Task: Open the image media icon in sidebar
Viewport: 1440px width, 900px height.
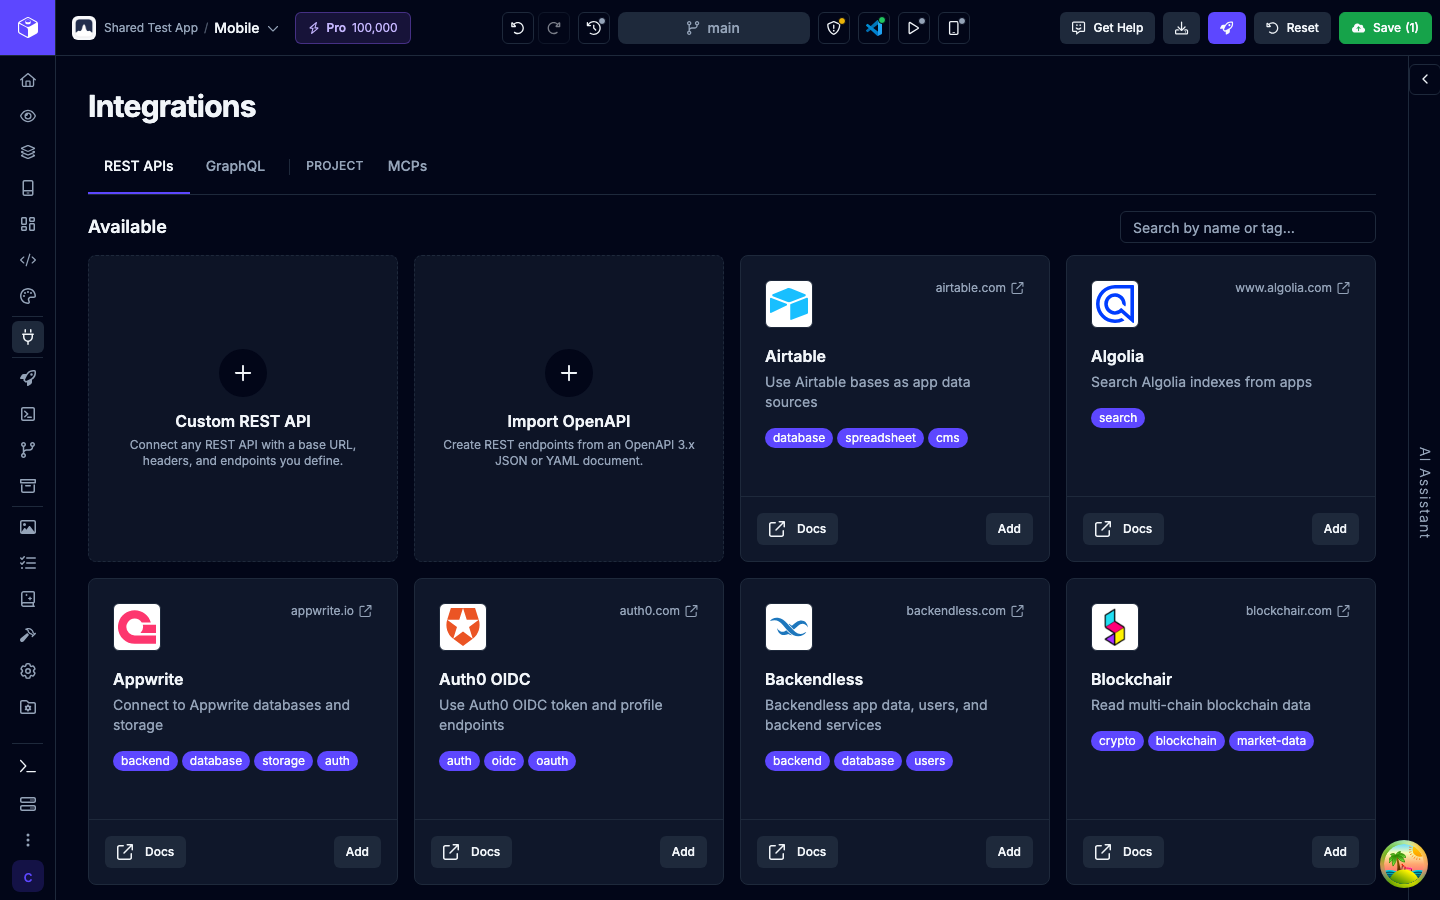Action: (x=28, y=527)
